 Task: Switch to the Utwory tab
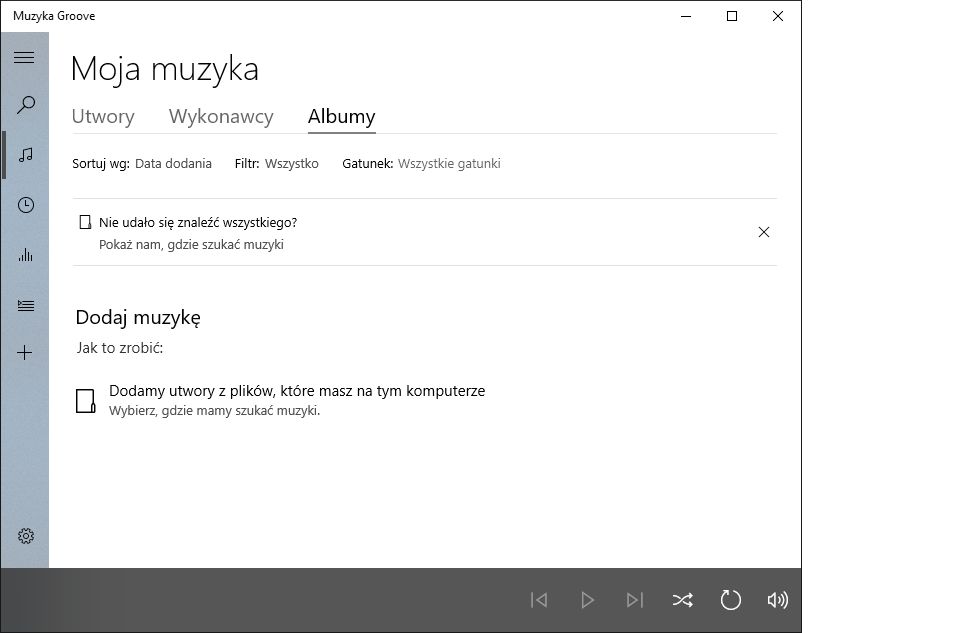[x=103, y=116]
